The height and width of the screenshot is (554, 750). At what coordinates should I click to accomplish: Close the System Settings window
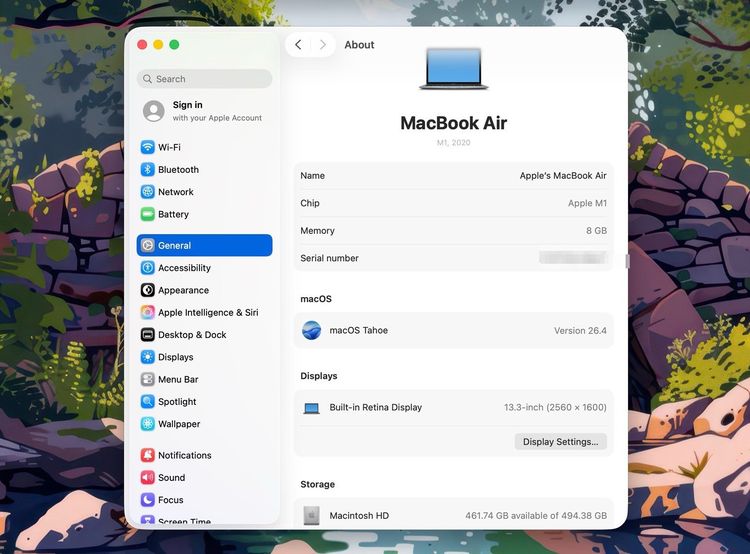(142, 44)
